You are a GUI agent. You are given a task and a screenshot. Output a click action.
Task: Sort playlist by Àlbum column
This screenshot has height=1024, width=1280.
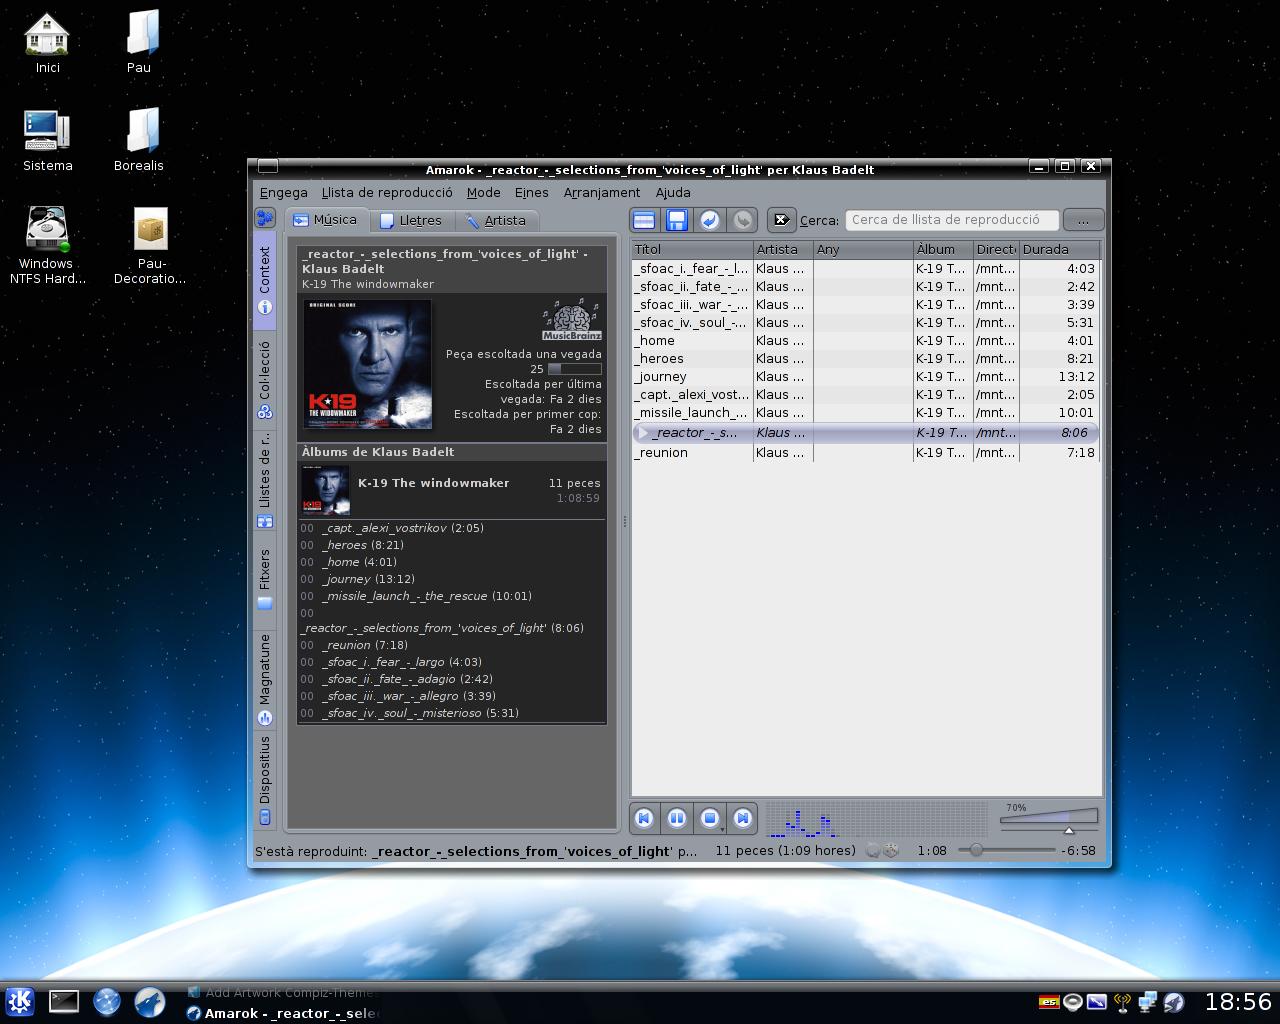tap(943, 249)
